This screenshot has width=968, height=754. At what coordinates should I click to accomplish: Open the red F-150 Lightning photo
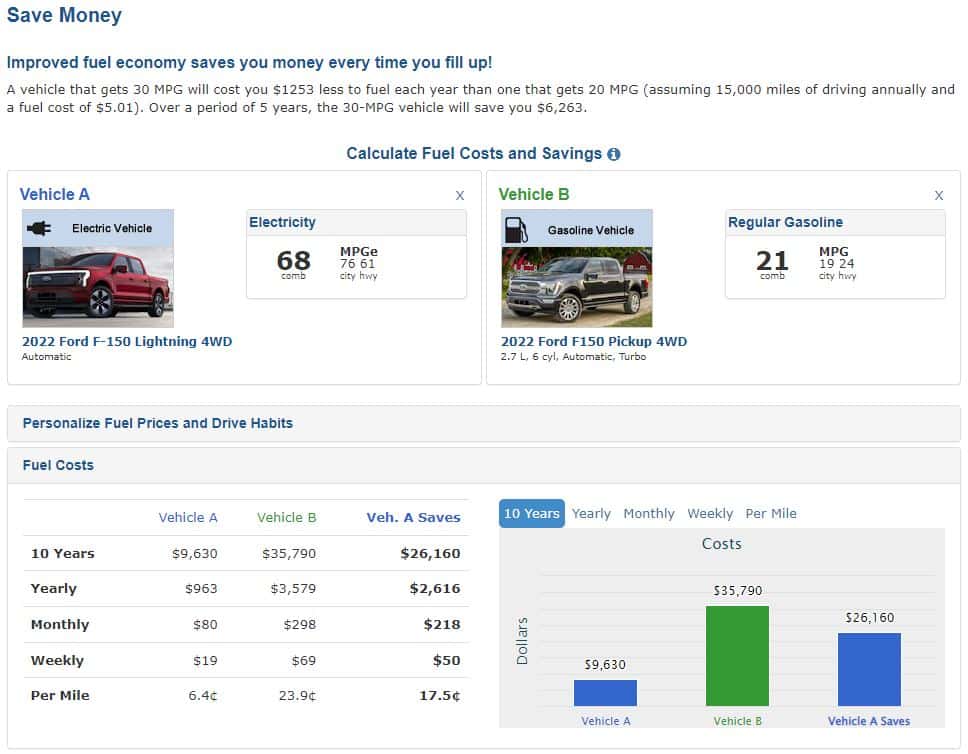click(98, 287)
